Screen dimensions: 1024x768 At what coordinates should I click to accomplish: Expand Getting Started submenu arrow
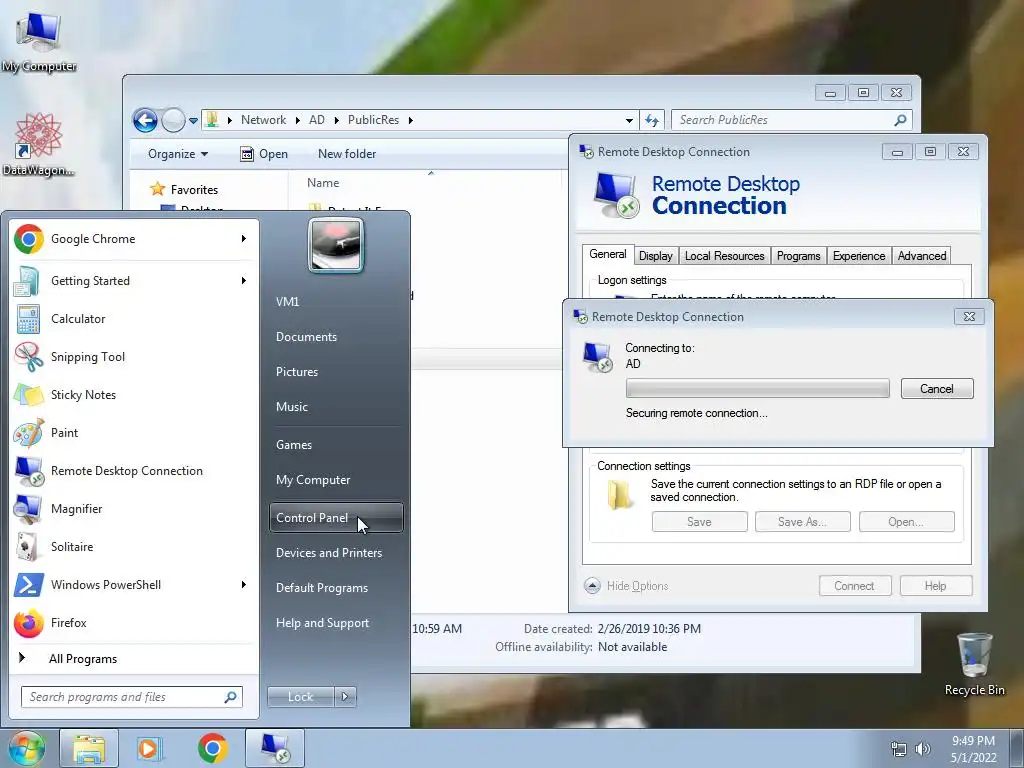tap(244, 281)
